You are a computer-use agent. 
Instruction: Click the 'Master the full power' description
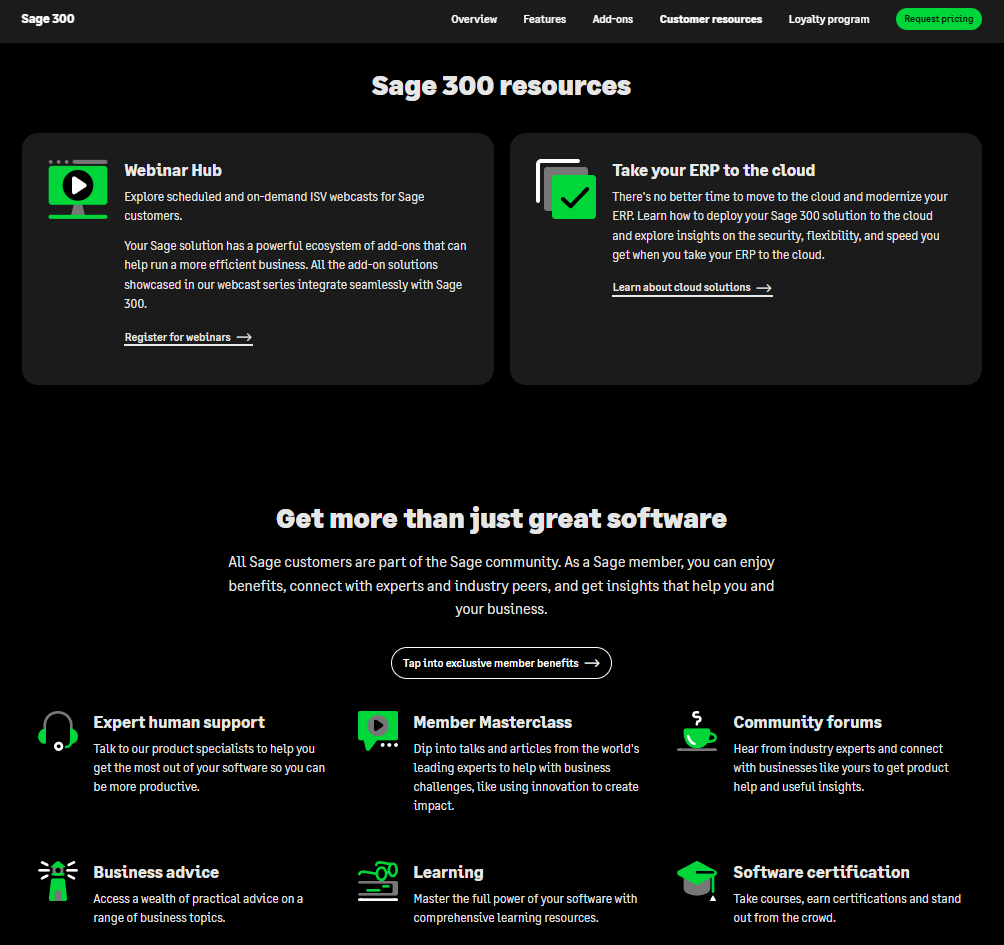[x=526, y=908]
